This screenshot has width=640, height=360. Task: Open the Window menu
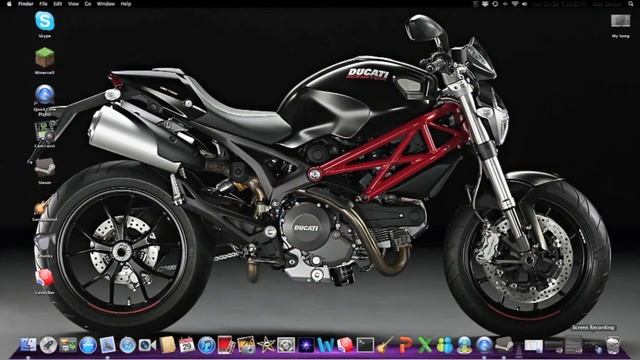[106, 4]
